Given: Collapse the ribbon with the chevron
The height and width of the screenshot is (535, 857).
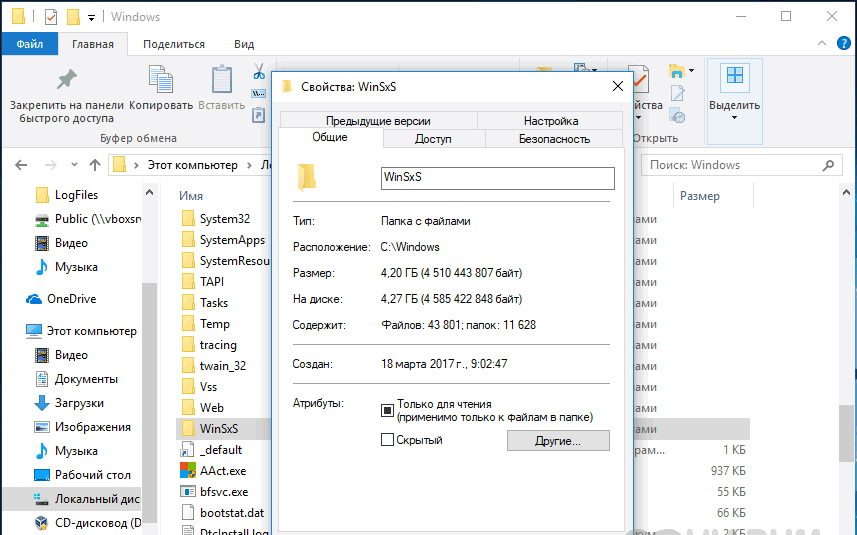Looking at the screenshot, I should point(821,43).
